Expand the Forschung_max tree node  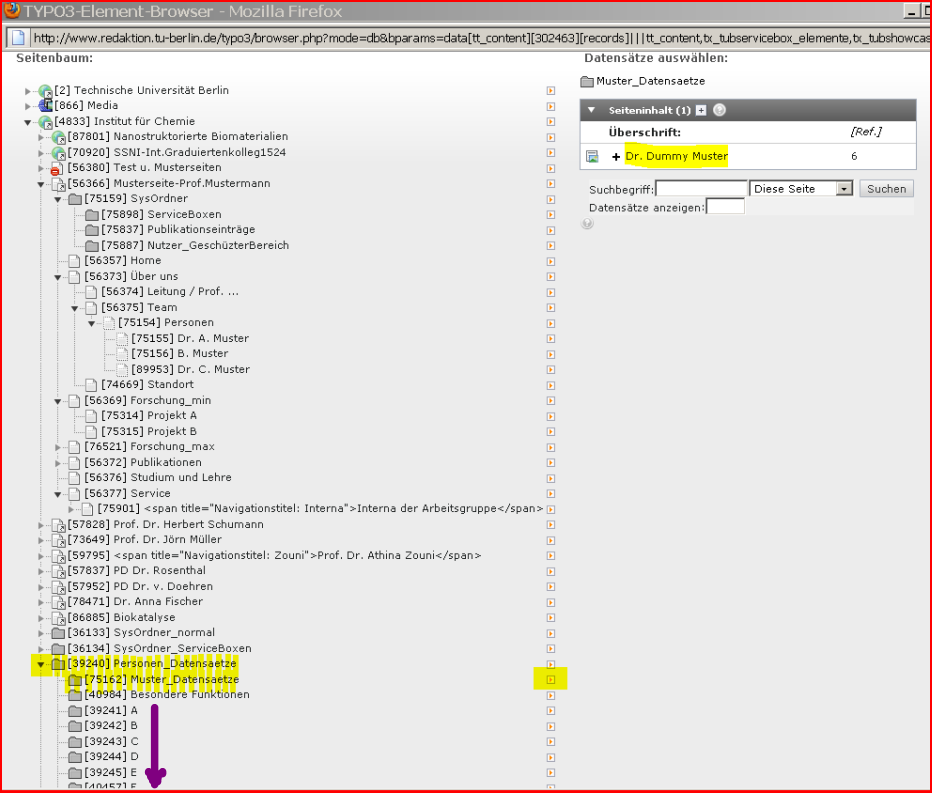tap(58, 447)
